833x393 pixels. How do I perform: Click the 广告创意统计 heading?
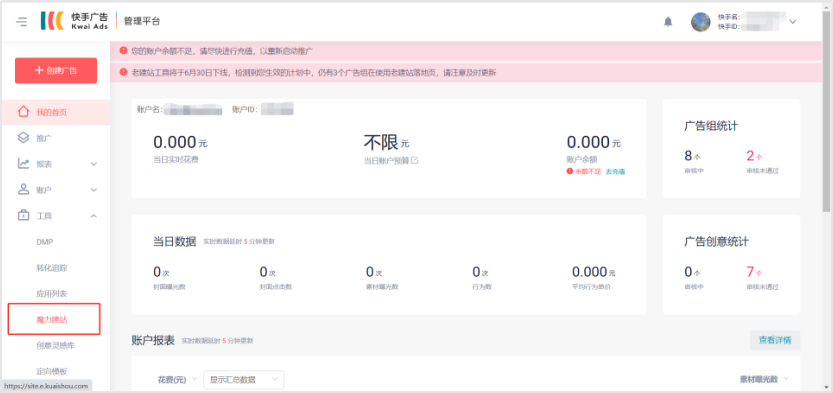[x=716, y=242]
